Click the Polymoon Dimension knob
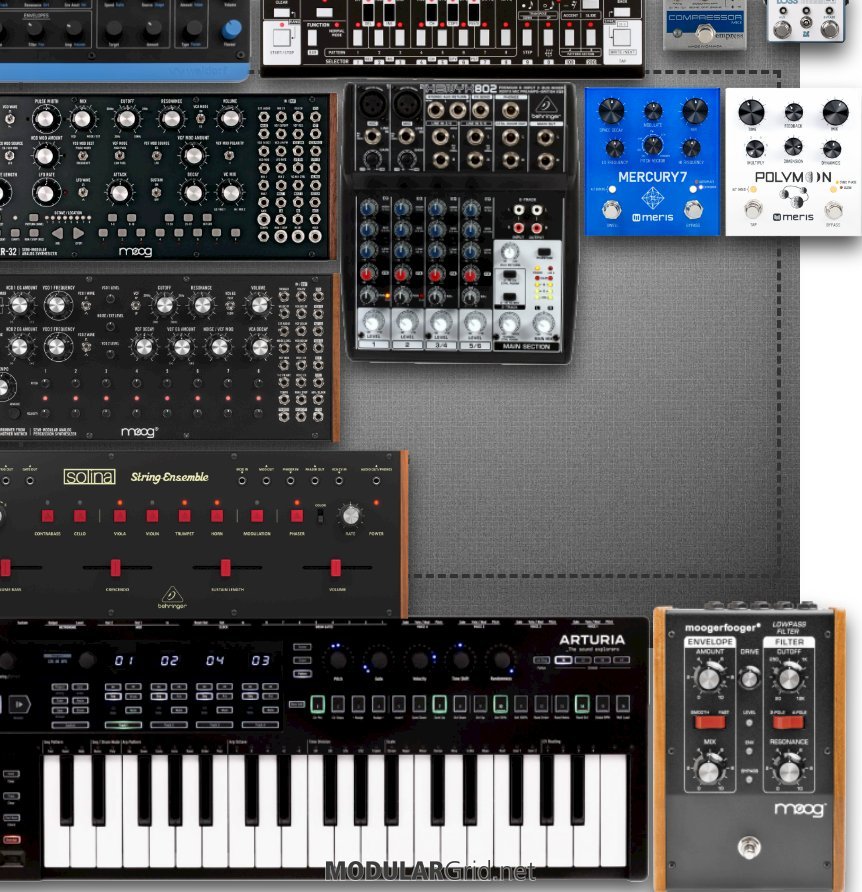This screenshot has height=892, width=862. coord(793,147)
